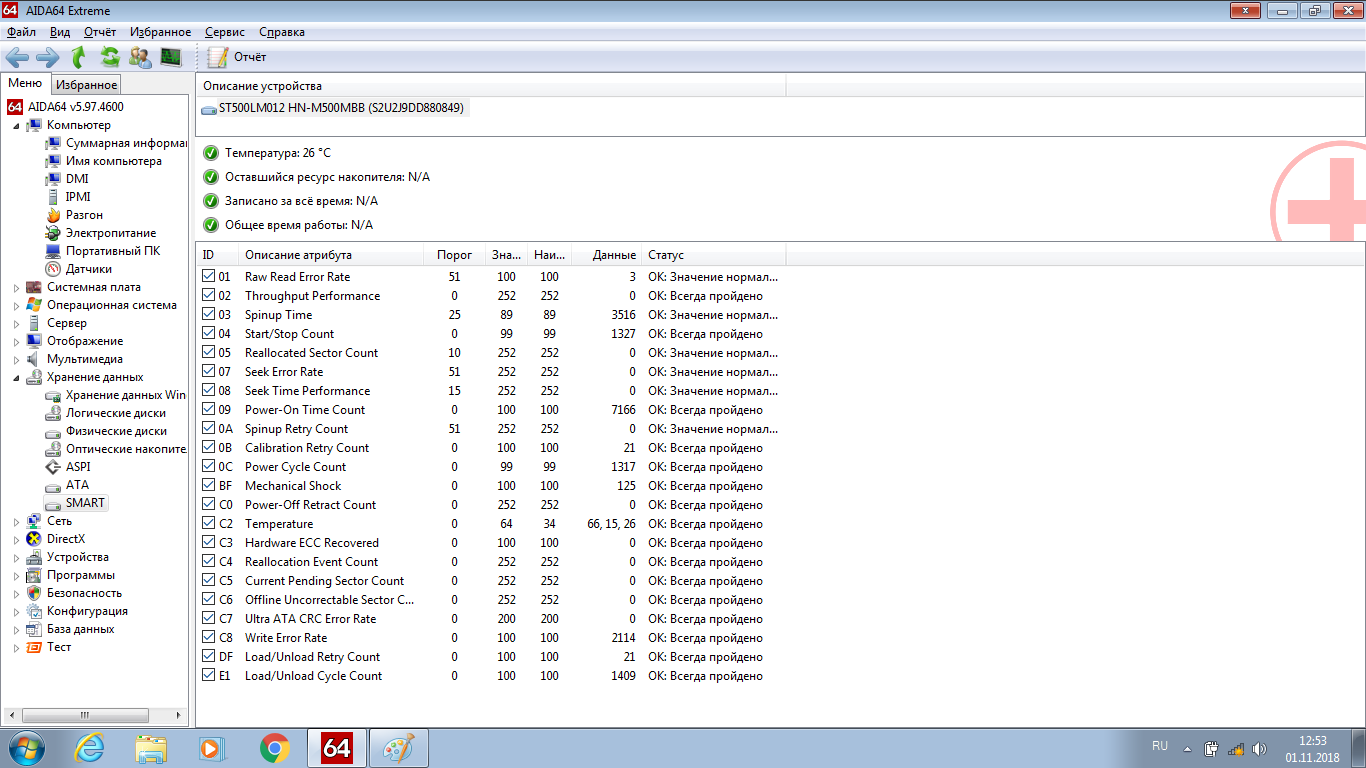This screenshot has width=1366, height=768.
Task: Open Internet Explorer from taskbar
Action: coord(89,747)
